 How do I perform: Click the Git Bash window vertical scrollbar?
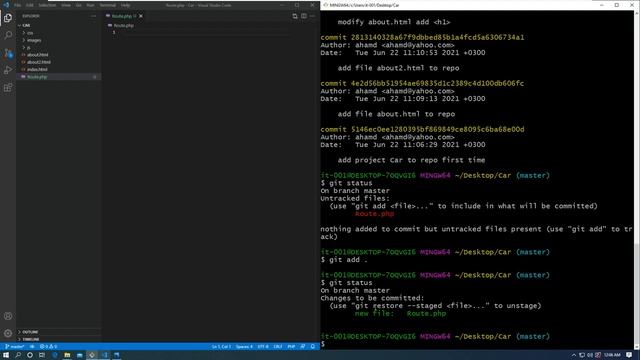[x=636, y=180]
